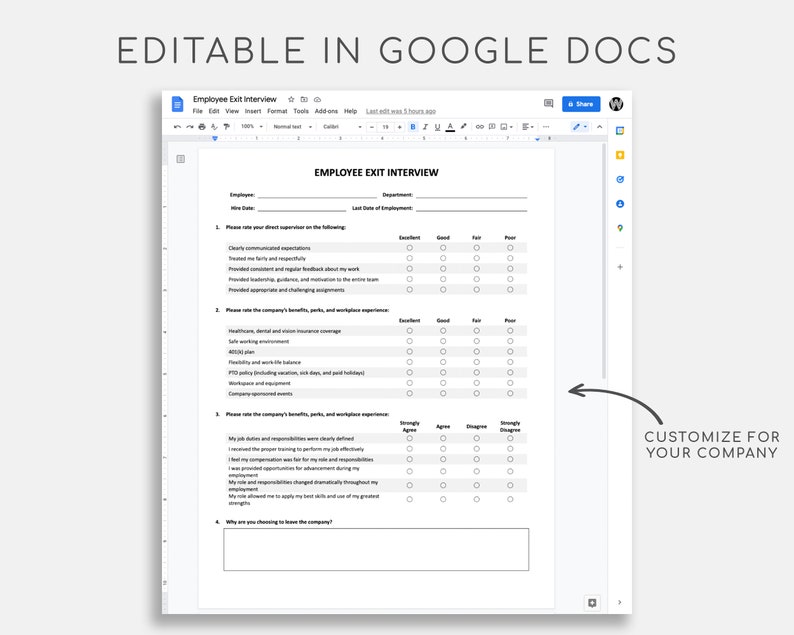This screenshot has width=794, height=635.
Task: Check the cloud save status icon
Action: (x=317, y=99)
